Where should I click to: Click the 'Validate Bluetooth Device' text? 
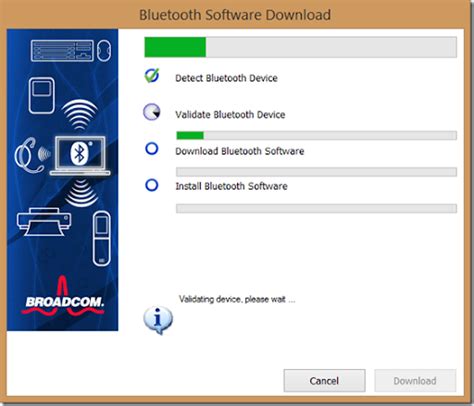pos(230,115)
